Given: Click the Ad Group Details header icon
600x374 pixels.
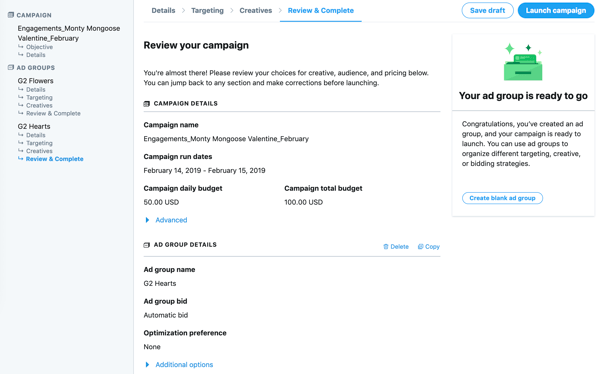Looking at the screenshot, I should click(x=147, y=245).
